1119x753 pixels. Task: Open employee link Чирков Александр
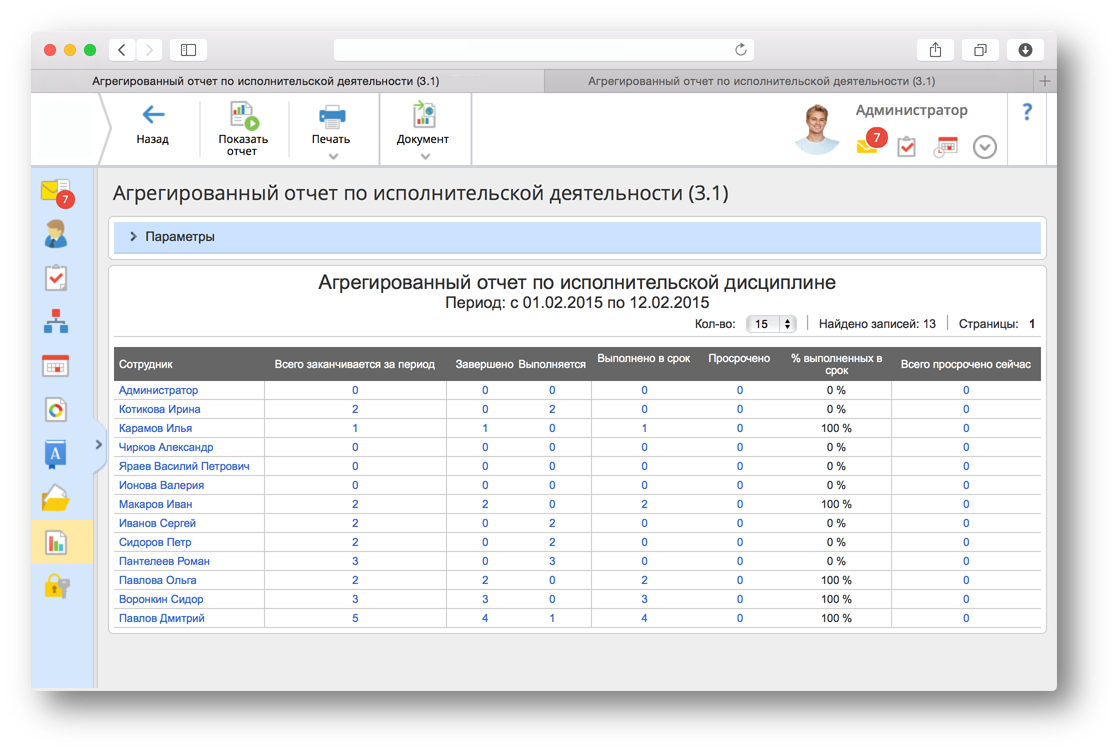click(x=166, y=448)
